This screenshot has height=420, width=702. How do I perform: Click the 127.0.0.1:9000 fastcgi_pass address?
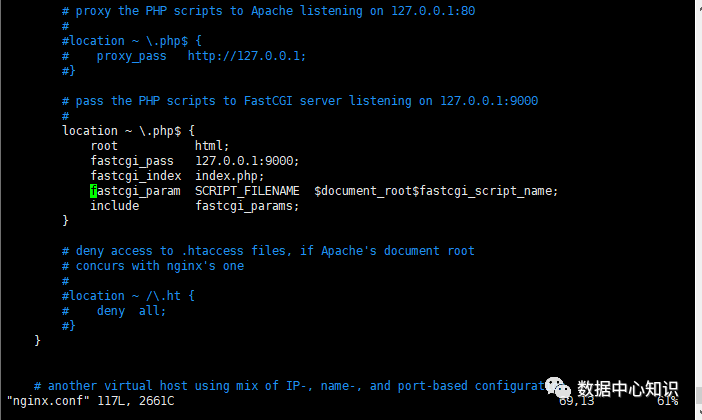coord(247,160)
